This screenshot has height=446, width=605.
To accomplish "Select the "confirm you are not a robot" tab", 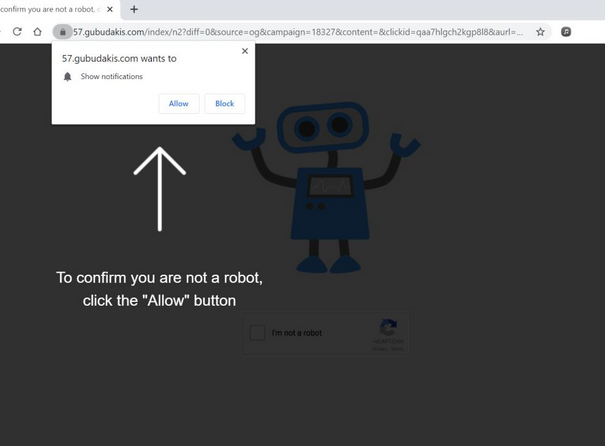I will [50, 9].
